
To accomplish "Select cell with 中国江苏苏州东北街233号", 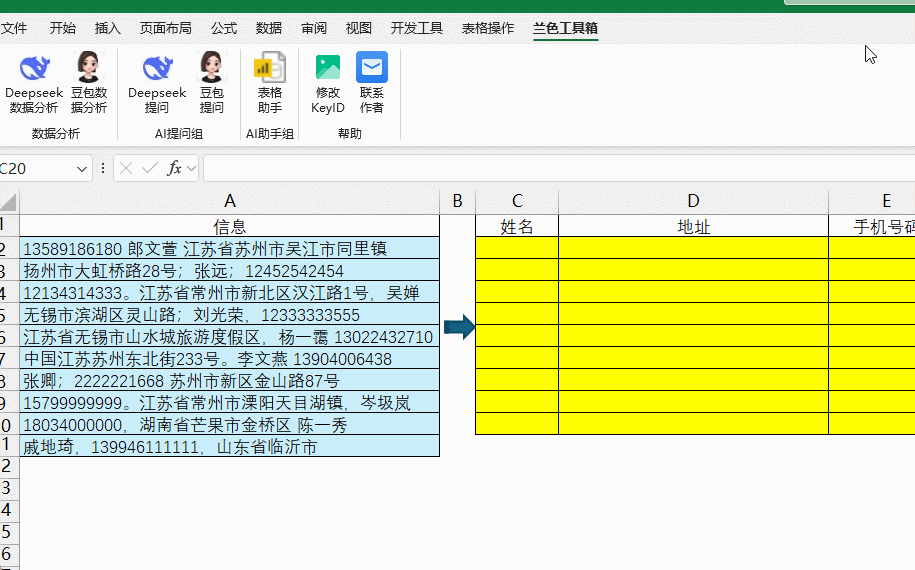I will click(230, 359).
